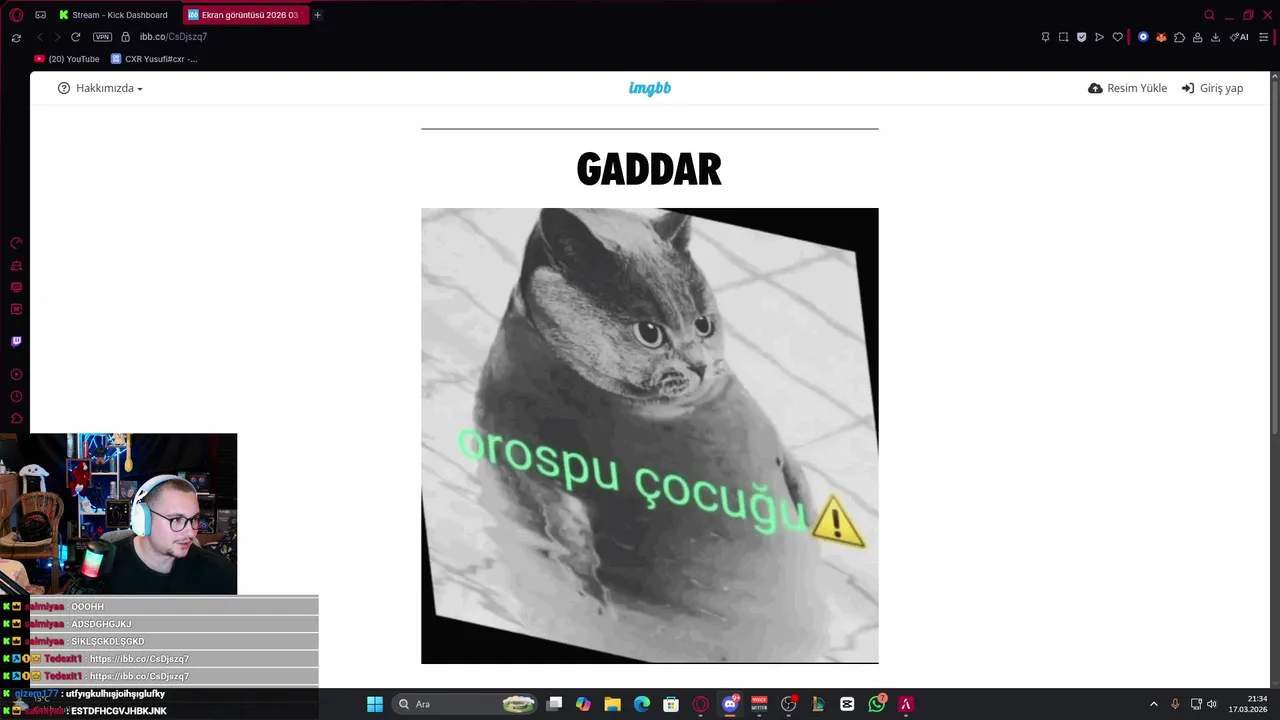This screenshot has width=1280, height=720.
Task: Open Microsoft Edge from taskbar
Action: tap(642, 704)
